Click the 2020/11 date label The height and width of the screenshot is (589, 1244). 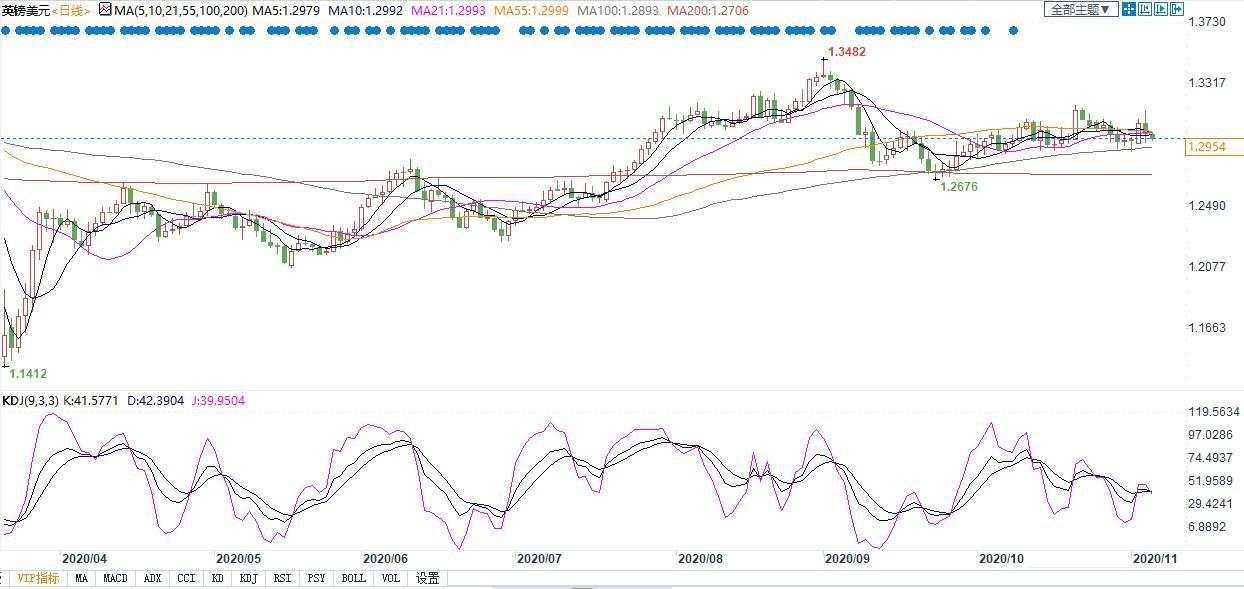click(x=1154, y=559)
